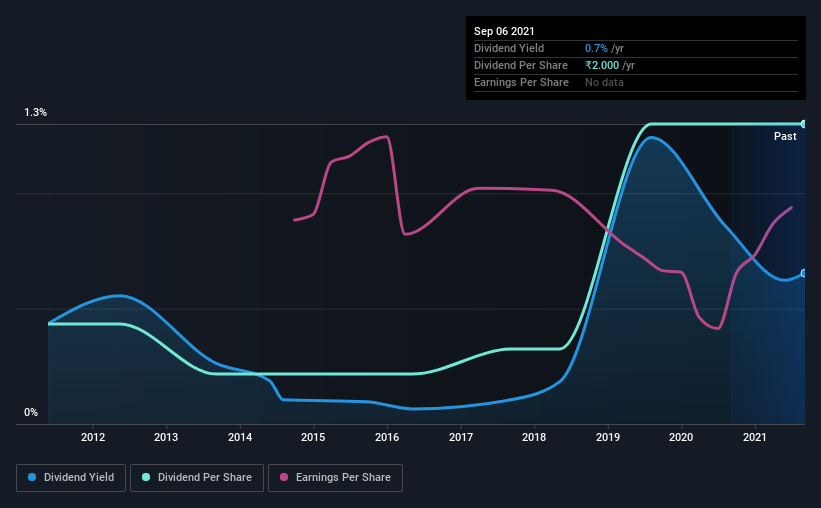The height and width of the screenshot is (508, 821).
Task: Click the 2016 x-axis label
Action: pyautogui.click(x=387, y=437)
